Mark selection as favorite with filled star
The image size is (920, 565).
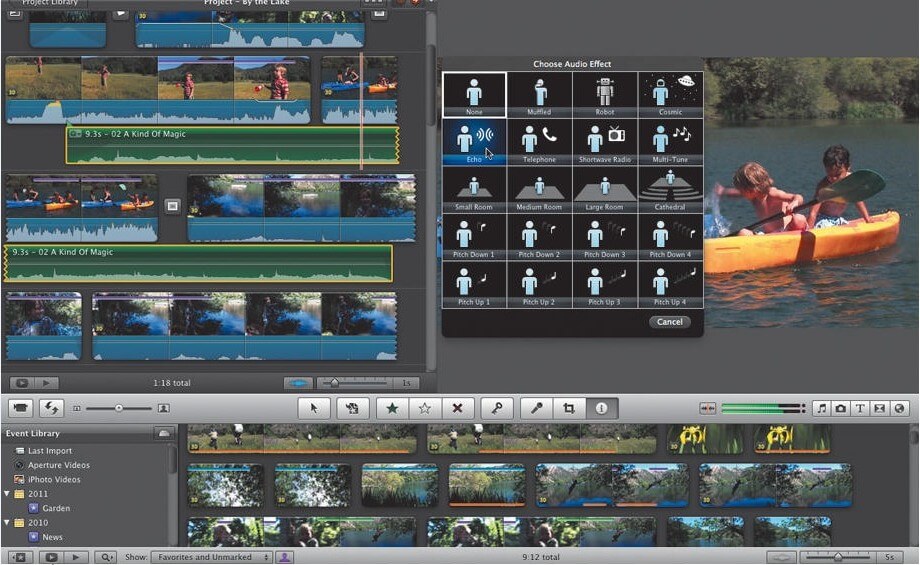pos(392,408)
